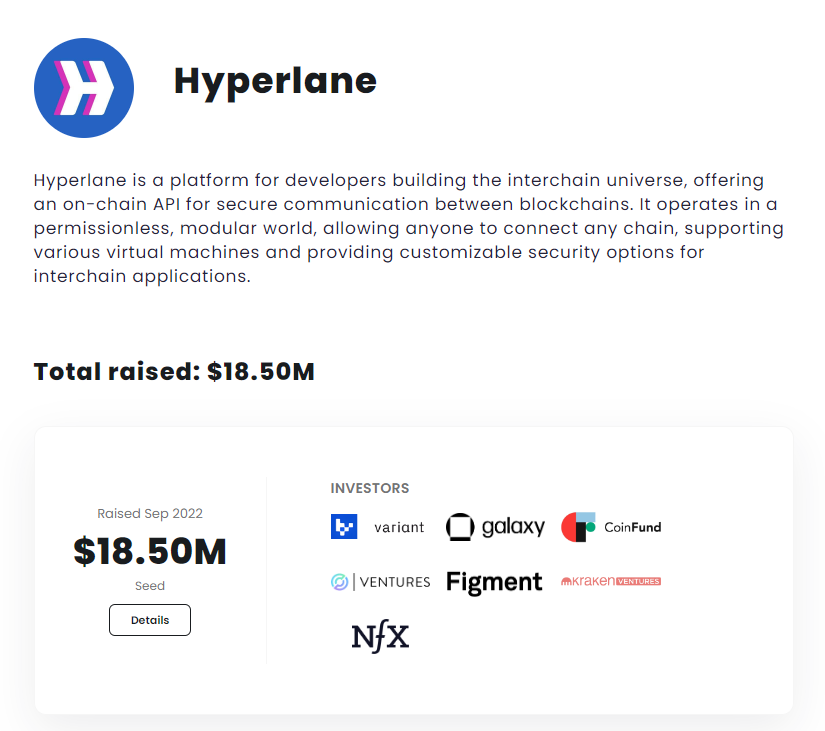
Task: Click the Polychain Ventures logo
Action: click(x=380, y=581)
